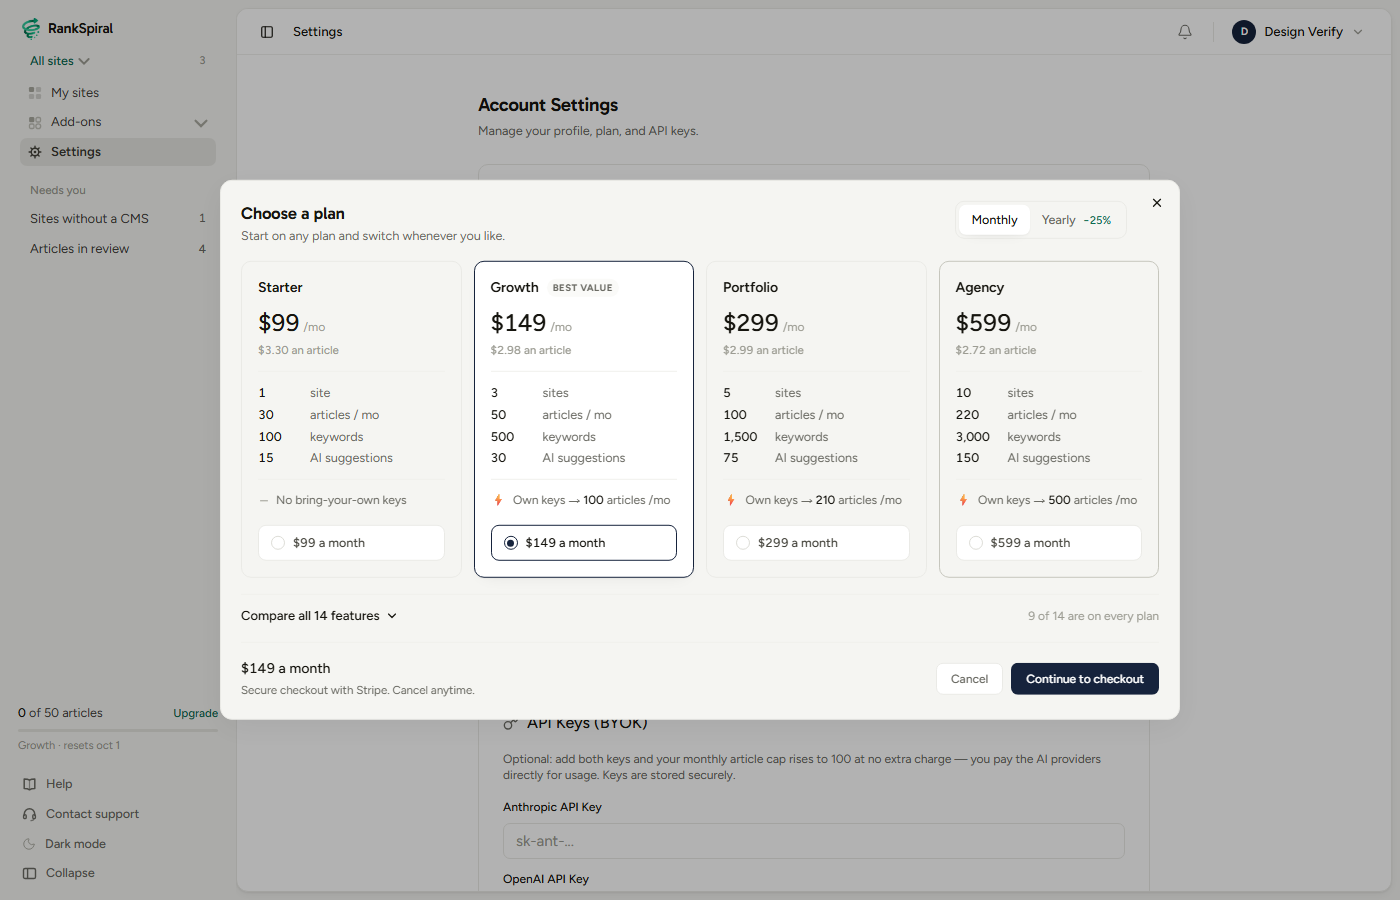
Task: Click the Contact support headset icon
Action: click(30, 814)
